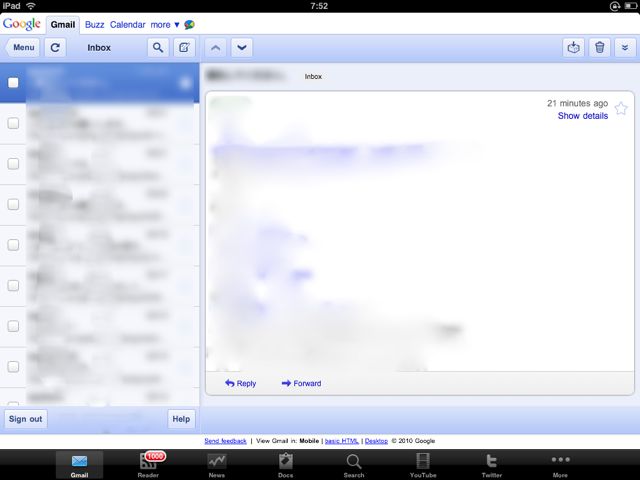Compose a new email with the pencil icon
Screen dimensions: 640x480
[x=184, y=48]
